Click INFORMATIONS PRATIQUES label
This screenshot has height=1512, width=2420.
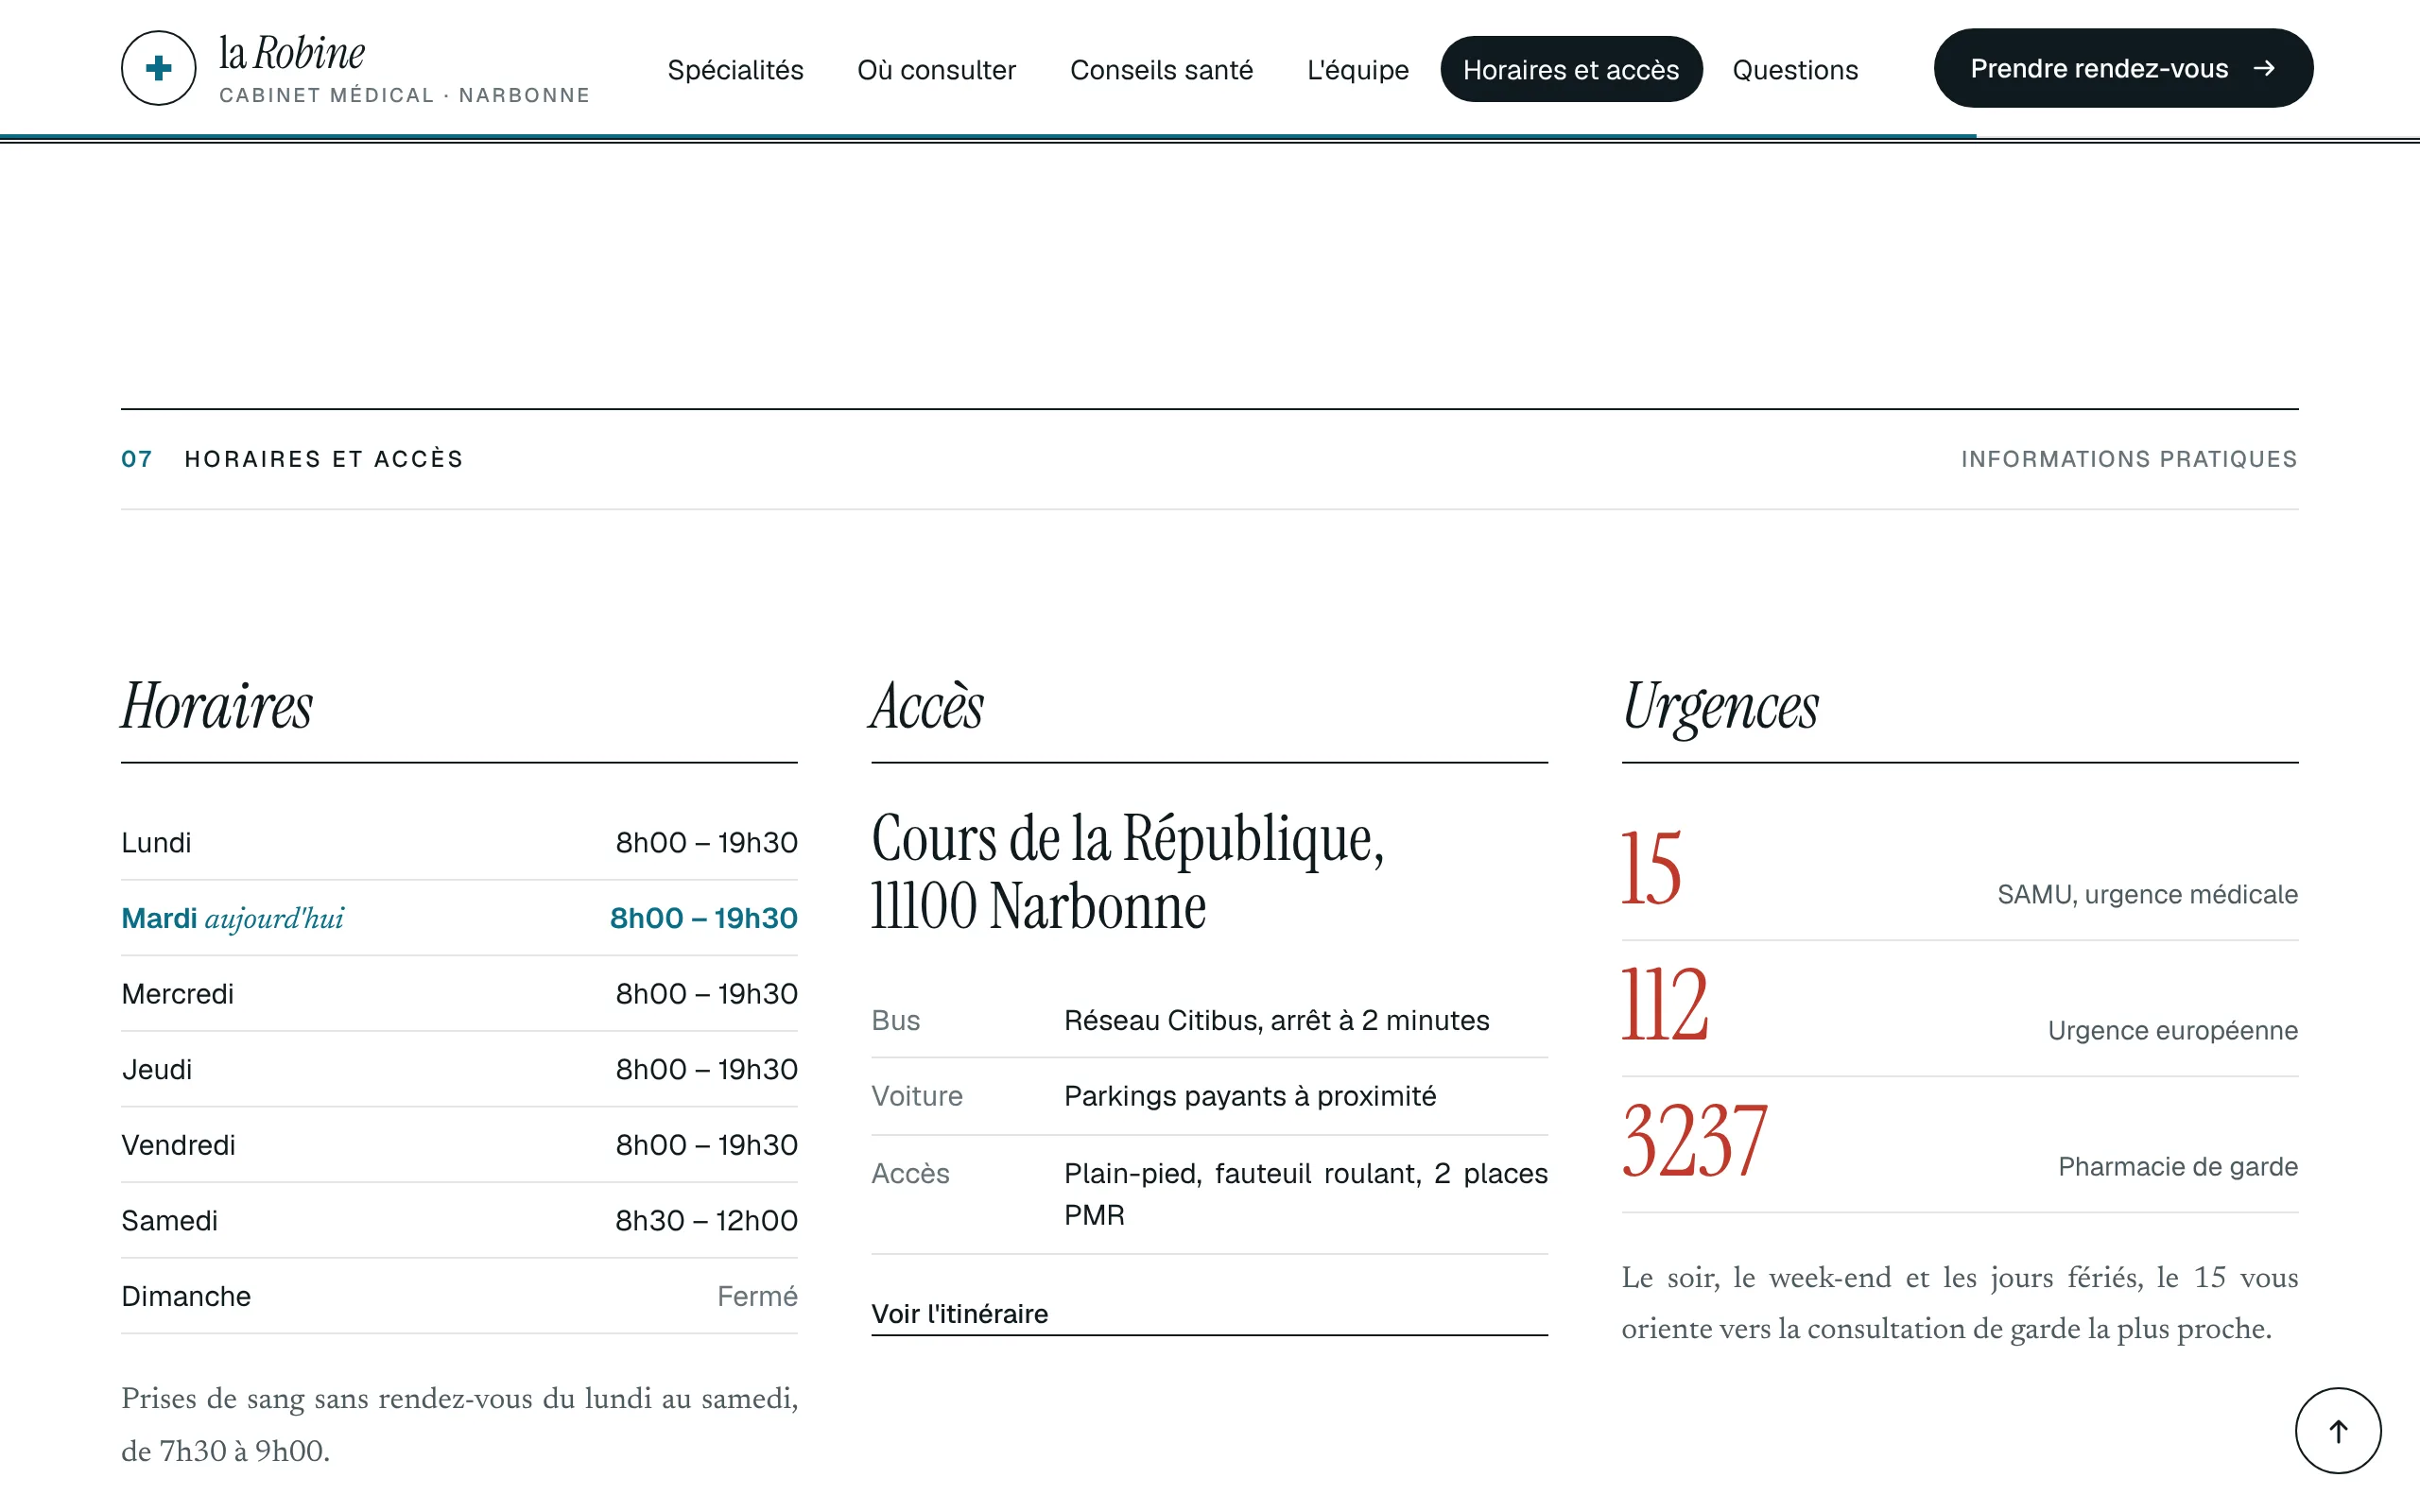2129,459
